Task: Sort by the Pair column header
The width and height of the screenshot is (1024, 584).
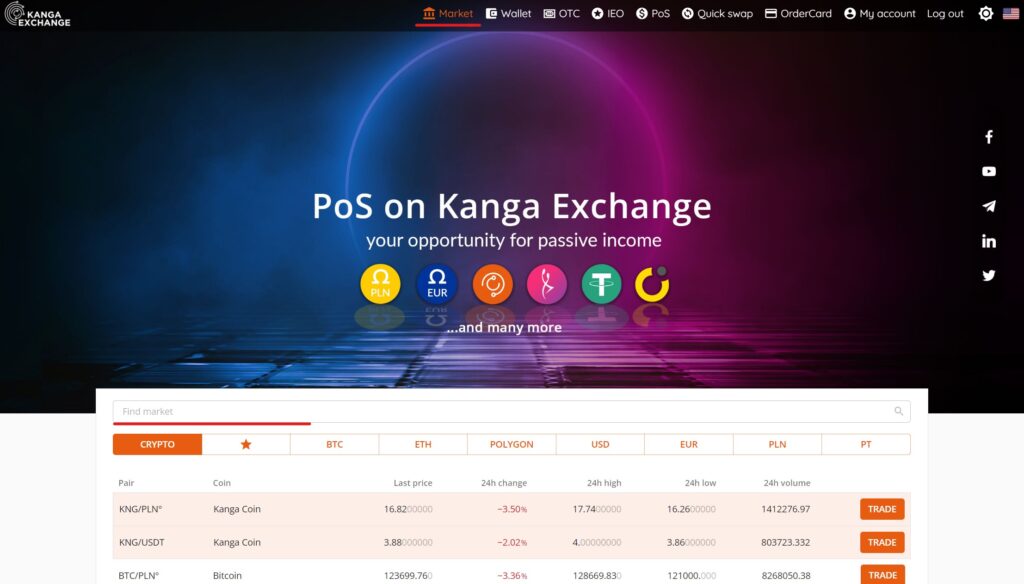Action: [x=126, y=483]
